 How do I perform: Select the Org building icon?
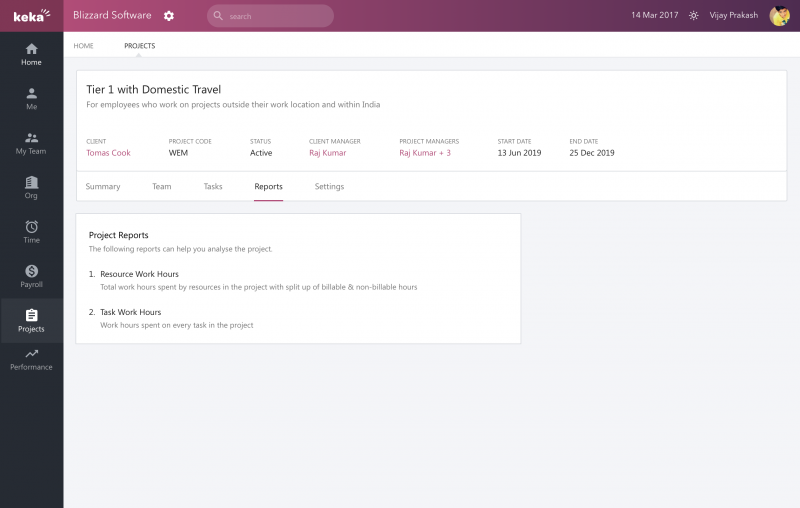31,182
